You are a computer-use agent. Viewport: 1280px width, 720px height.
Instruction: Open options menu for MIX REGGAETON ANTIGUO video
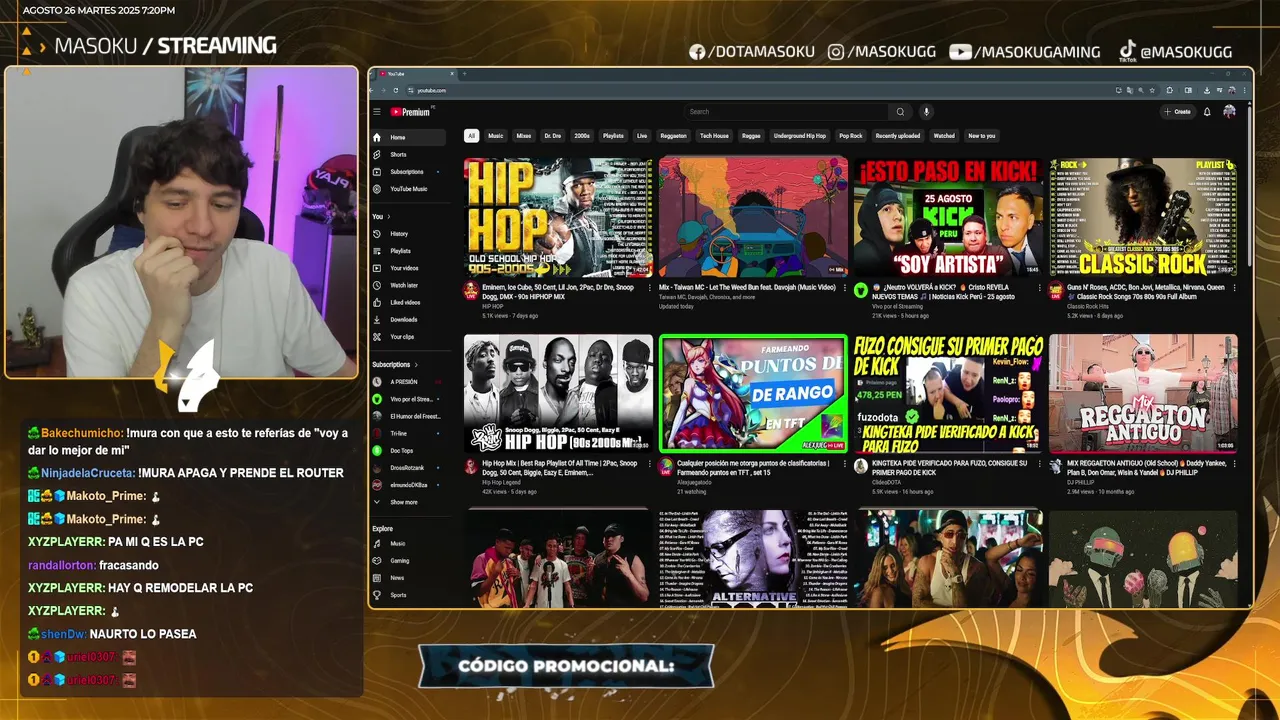point(1233,465)
